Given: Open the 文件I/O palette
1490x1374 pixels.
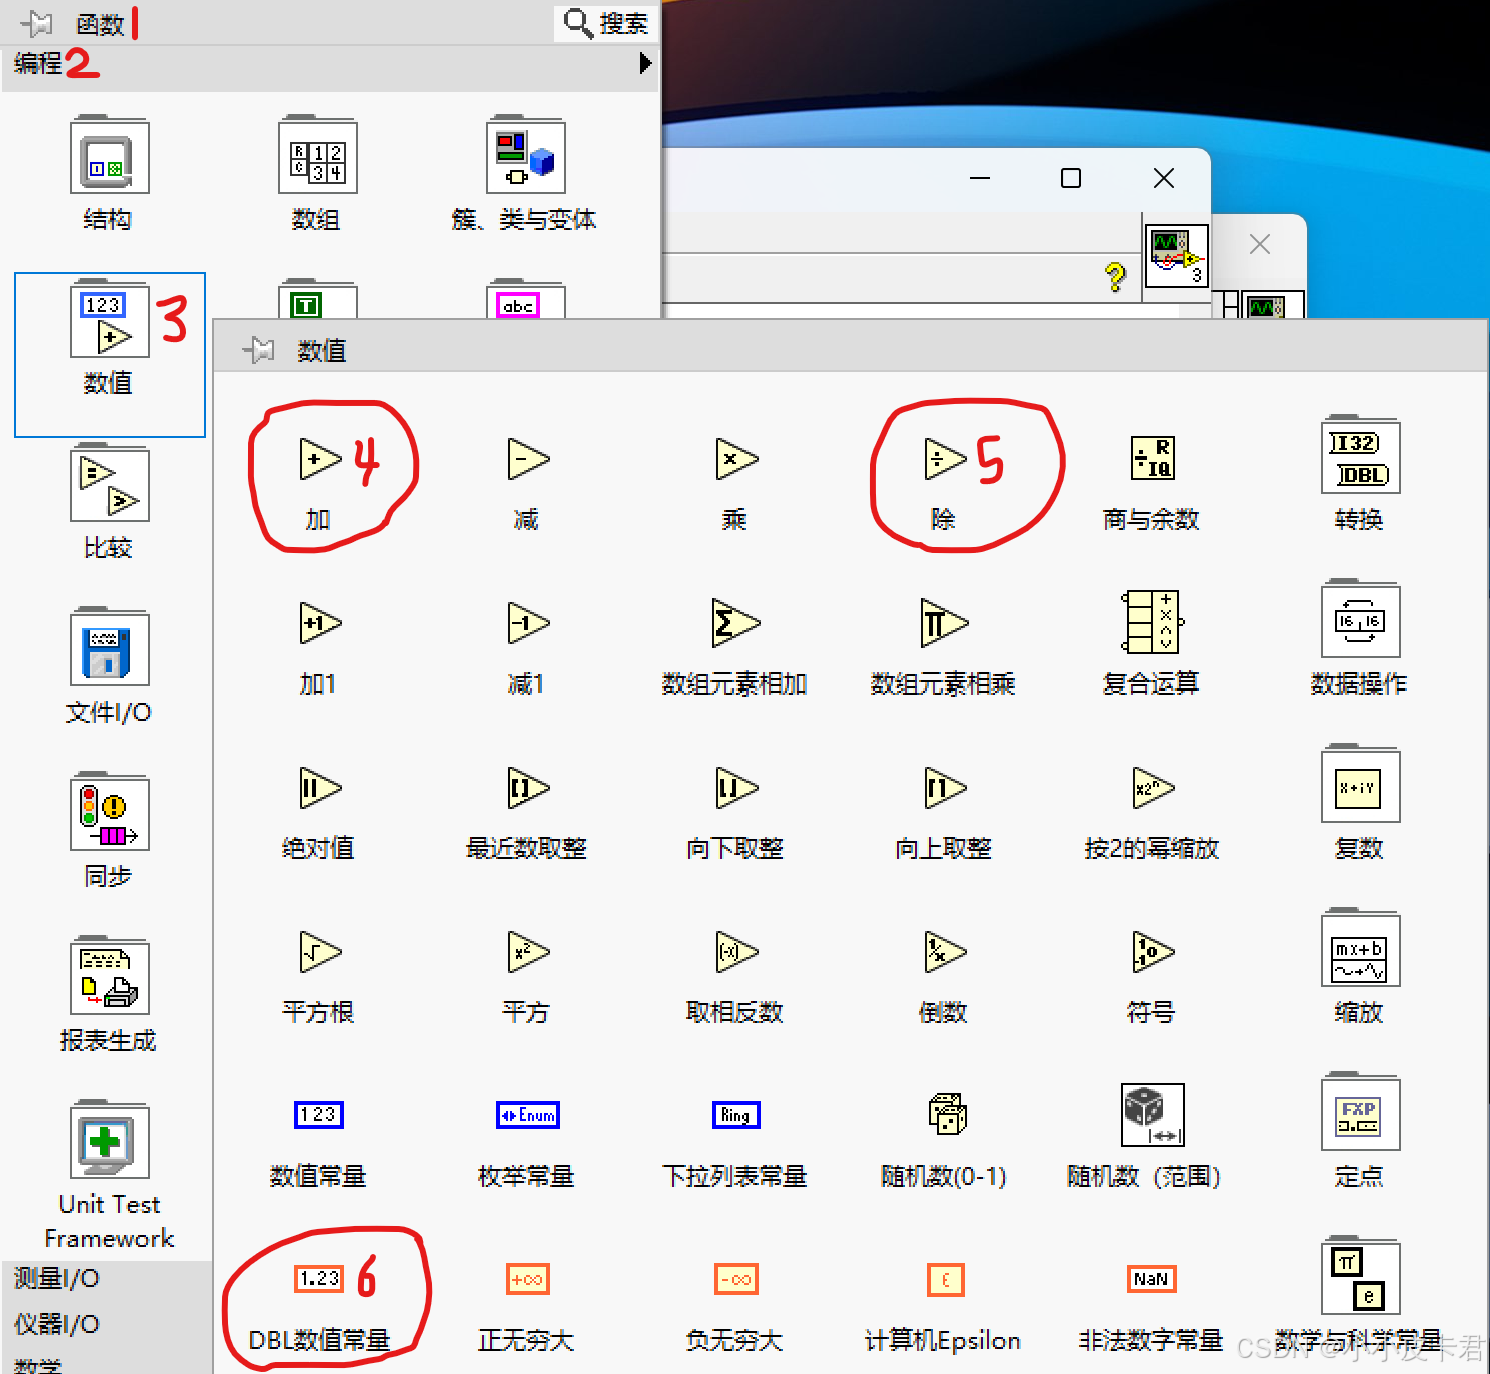Looking at the screenshot, I should pyautogui.click(x=109, y=649).
